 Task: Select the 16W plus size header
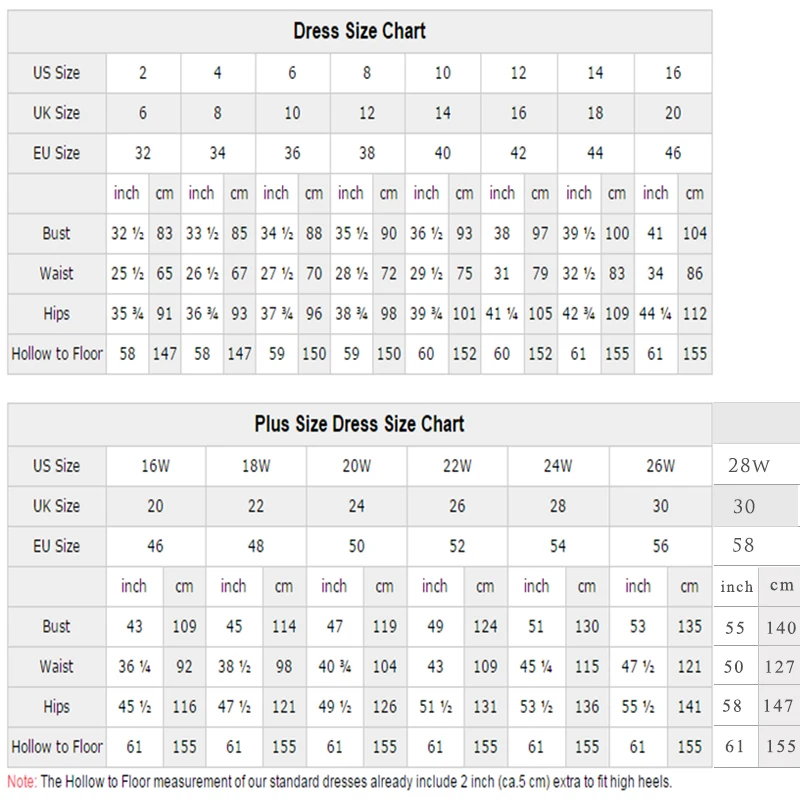click(156, 466)
